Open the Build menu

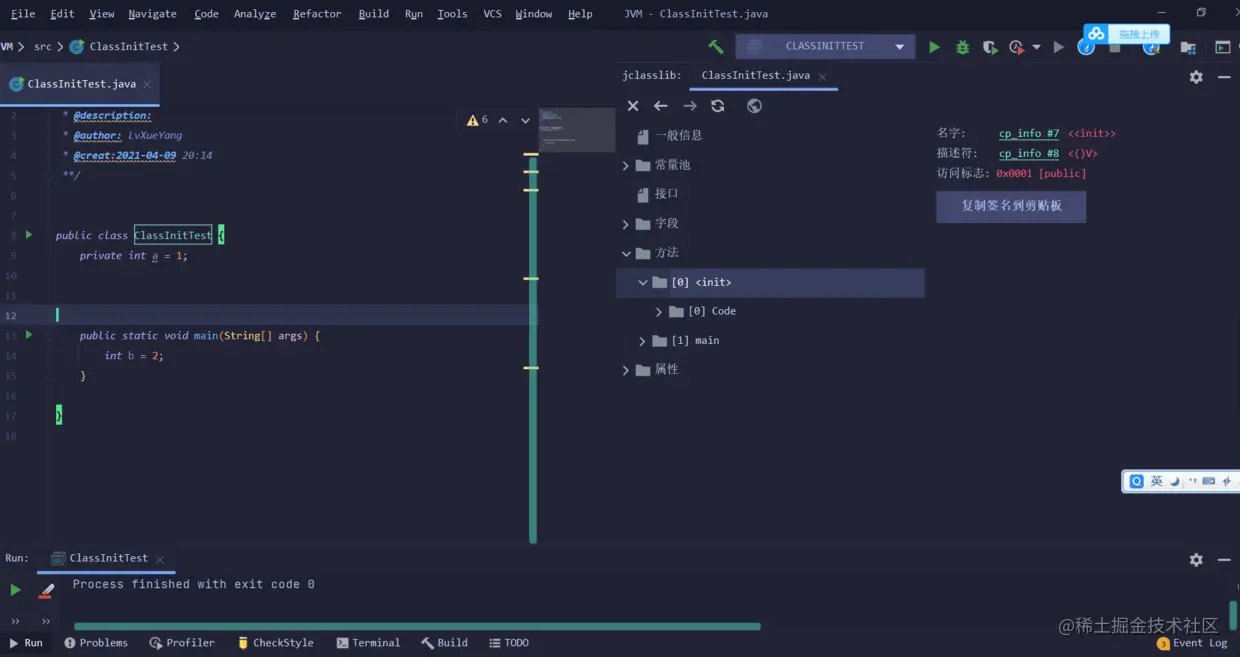373,14
